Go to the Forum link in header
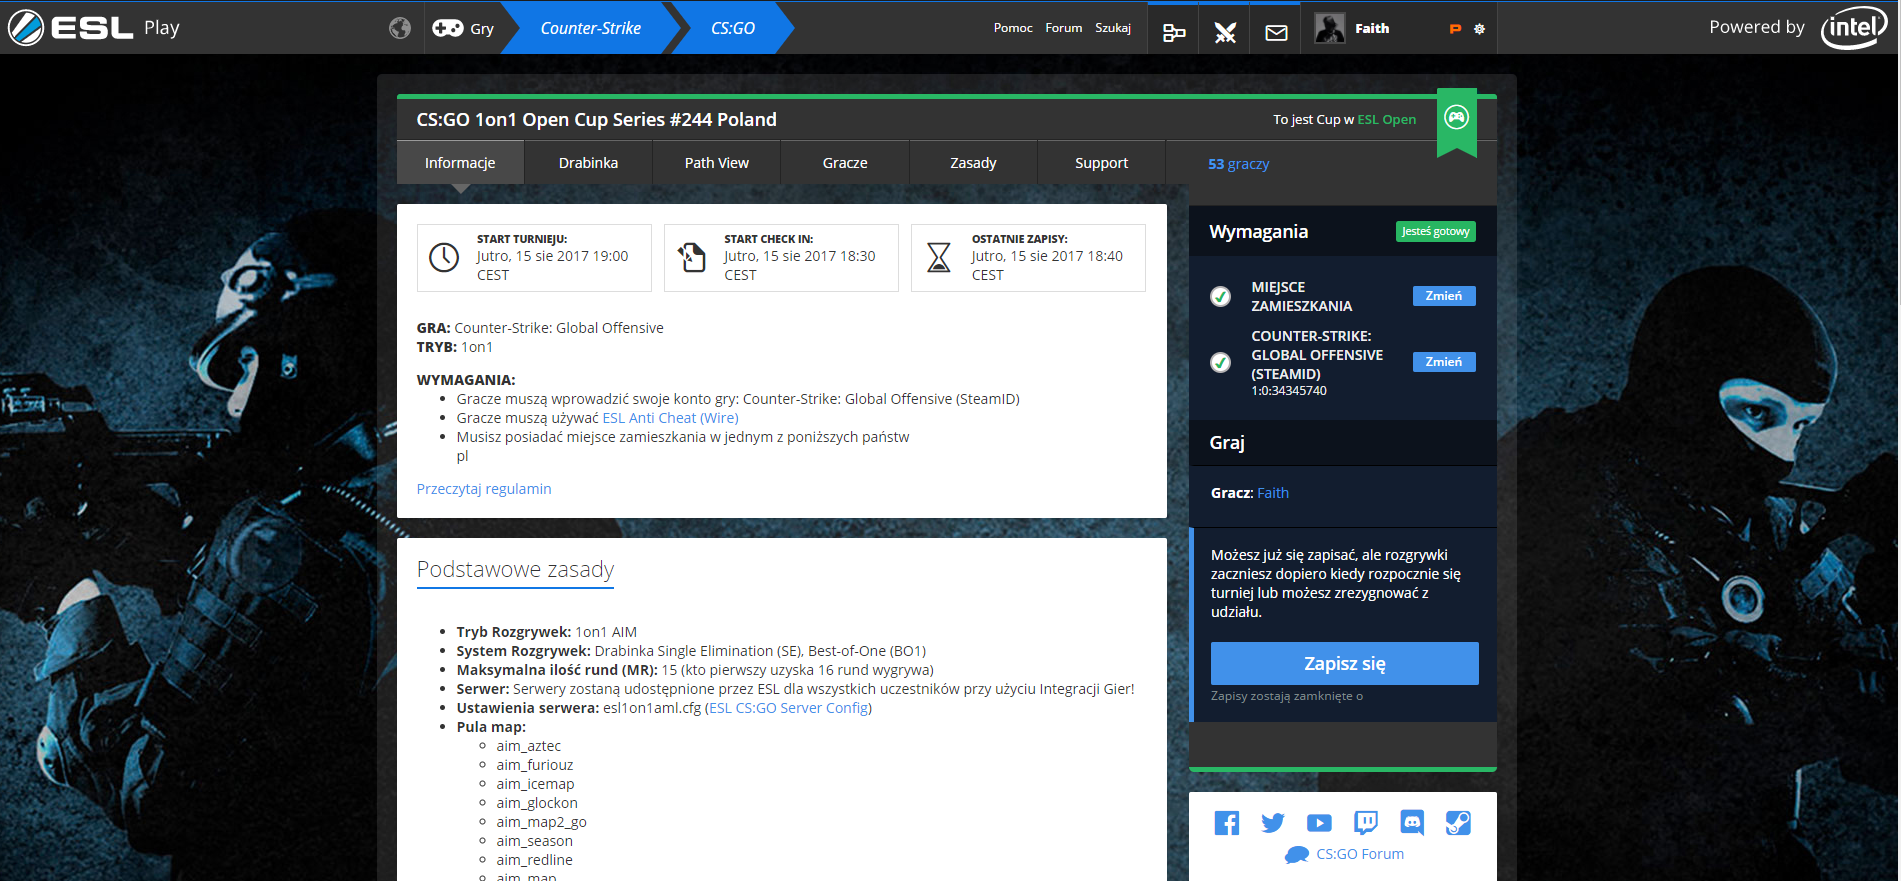1901x881 pixels. [x=1064, y=28]
